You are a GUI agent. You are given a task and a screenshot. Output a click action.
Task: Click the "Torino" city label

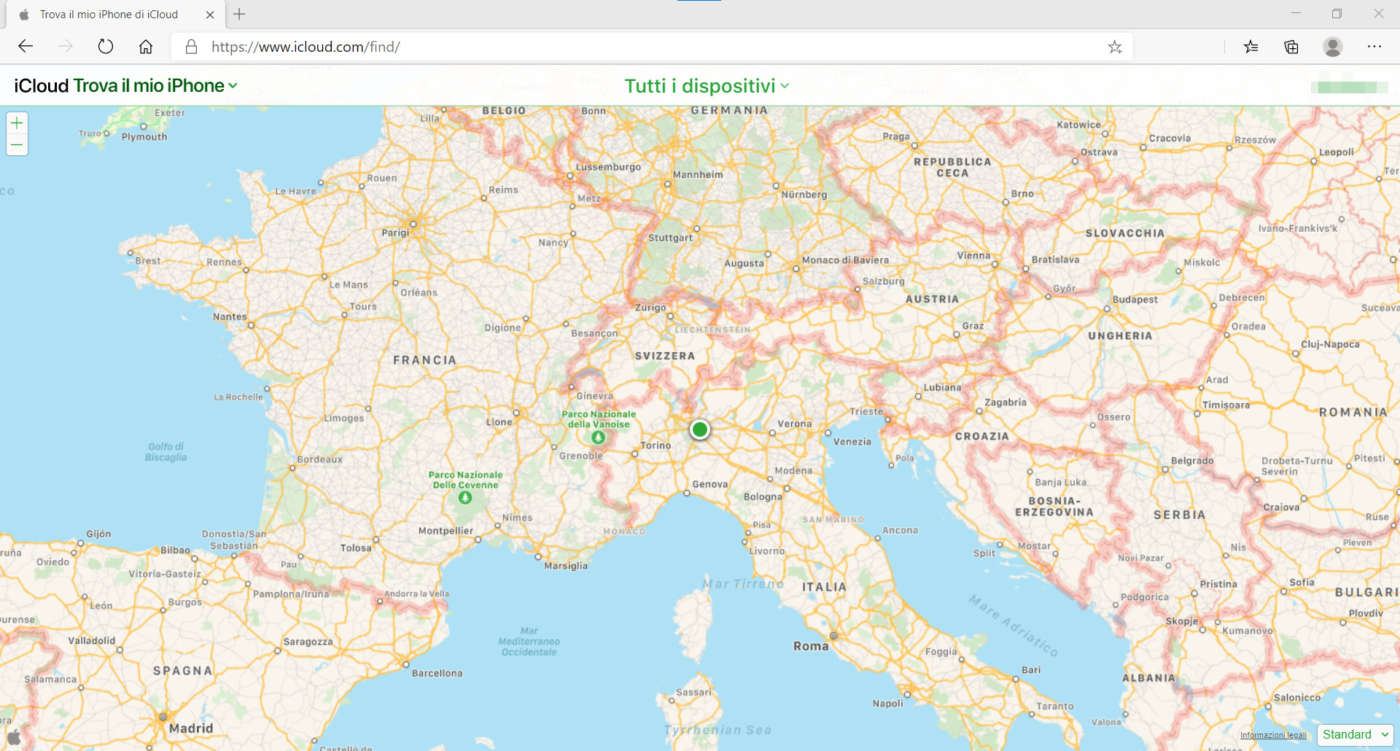point(655,445)
